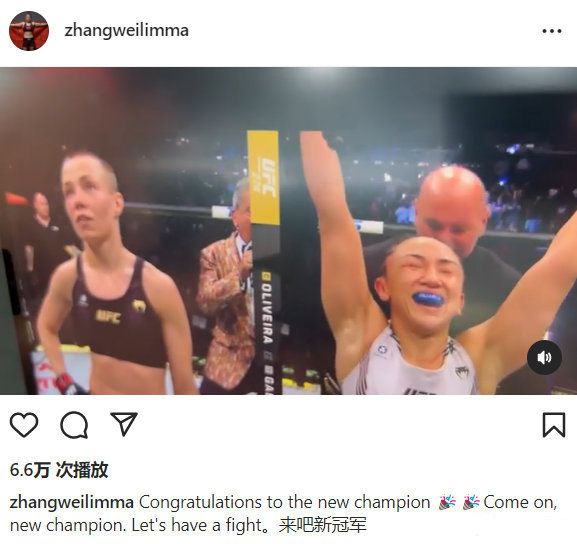This screenshot has height=544, width=577.
Task: Click the first party popper emoji in the caption
Action: 447,502
